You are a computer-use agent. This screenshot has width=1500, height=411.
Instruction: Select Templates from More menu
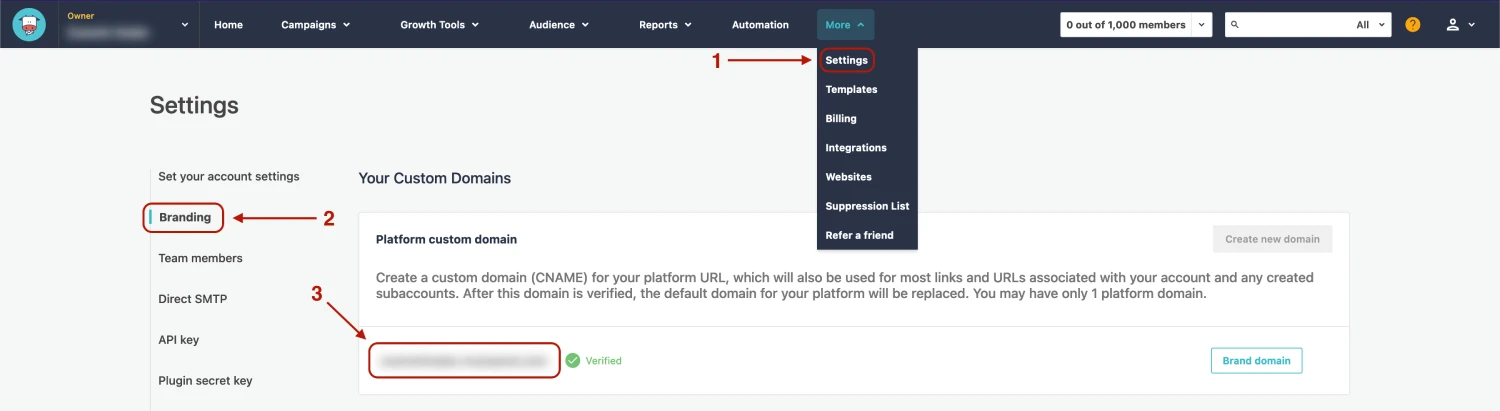pos(851,89)
